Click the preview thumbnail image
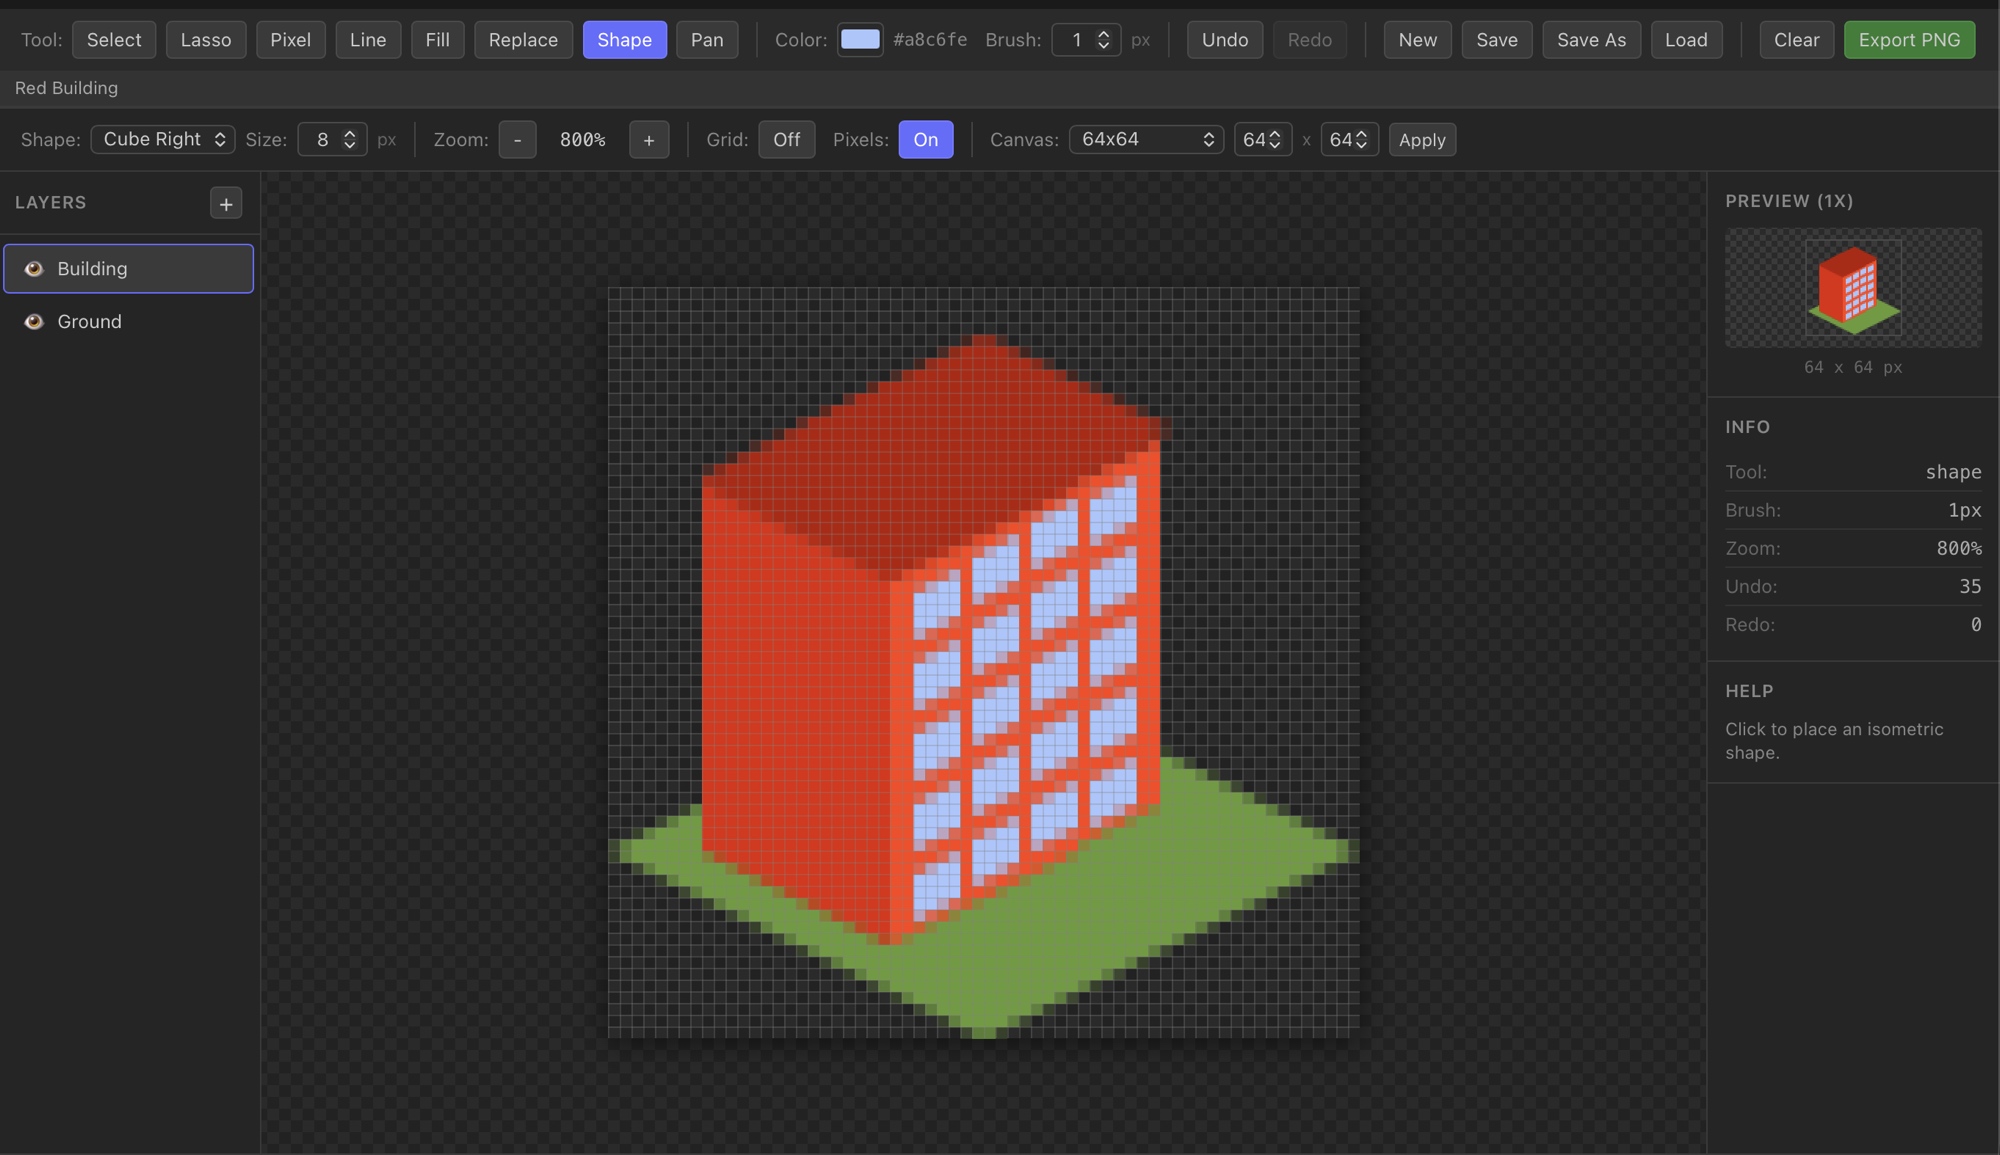Viewport: 2000px width, 1155px height. [1852, 288]
